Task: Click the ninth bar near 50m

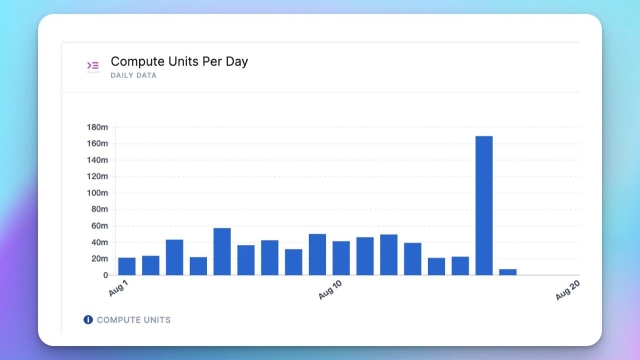Action: pos(317,254)
